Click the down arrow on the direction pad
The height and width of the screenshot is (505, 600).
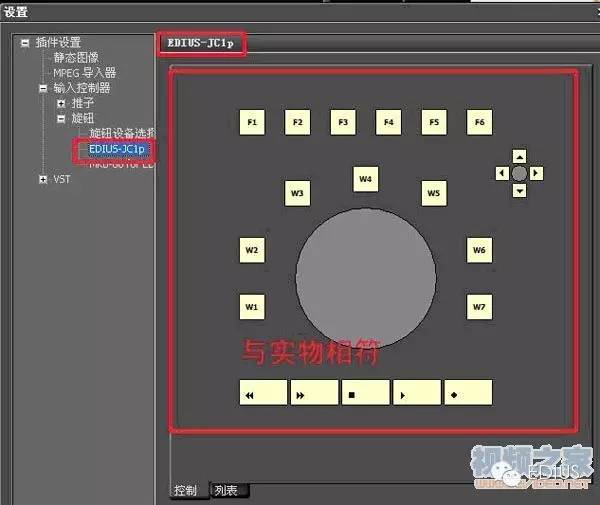click(x=519, y=191)
